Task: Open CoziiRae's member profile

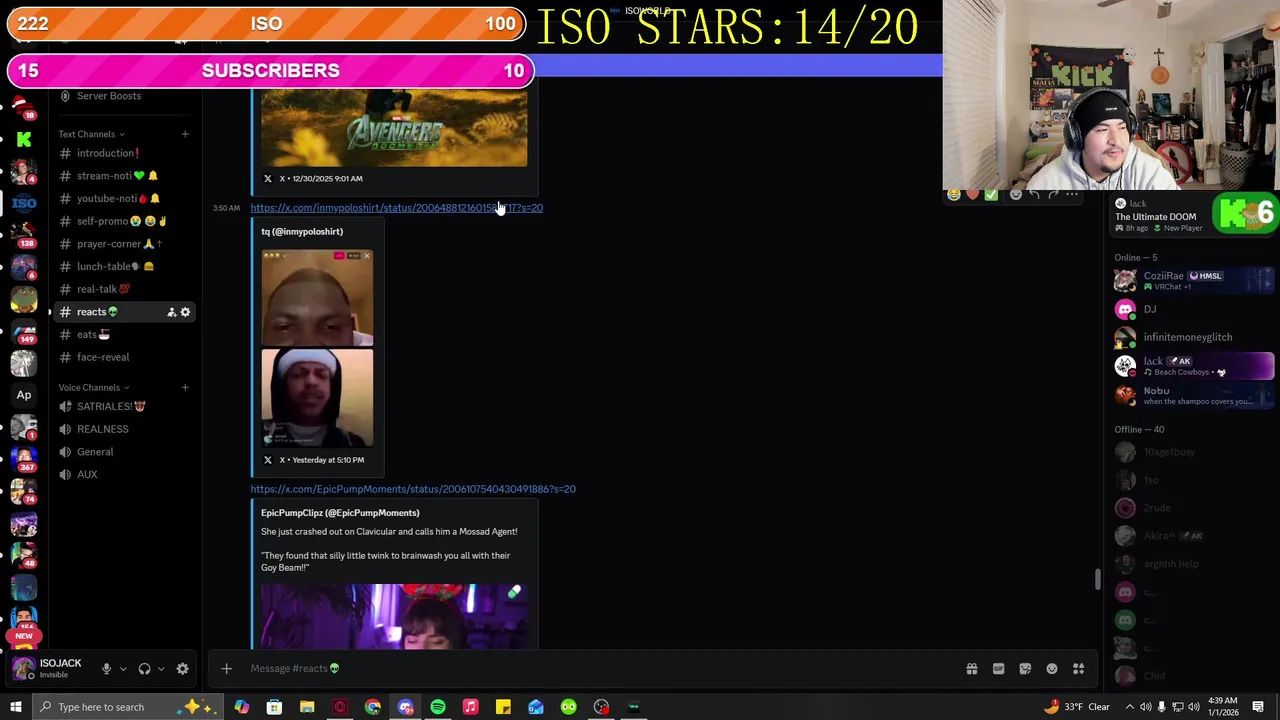Action: click(1194, 280)
